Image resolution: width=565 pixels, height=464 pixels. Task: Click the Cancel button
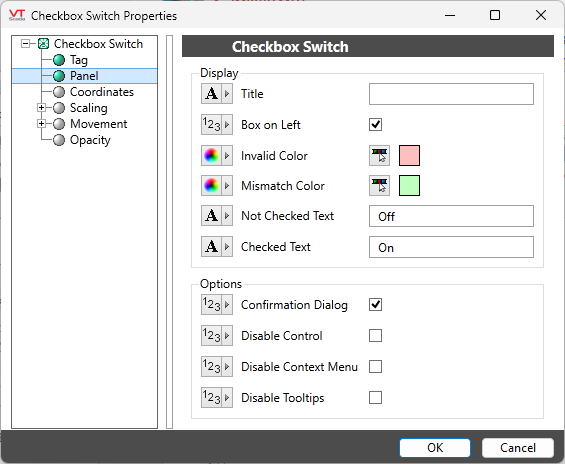point(518,447)
